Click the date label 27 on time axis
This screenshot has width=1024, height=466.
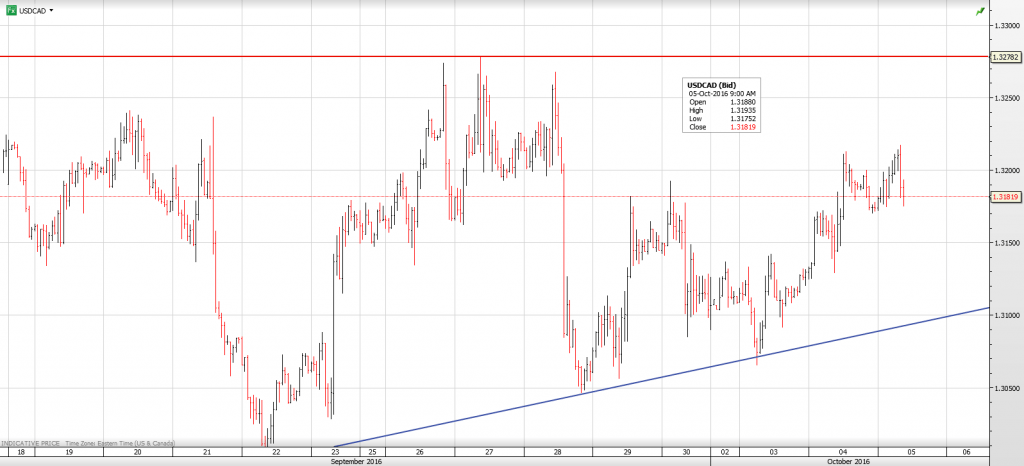coord(488,452)
